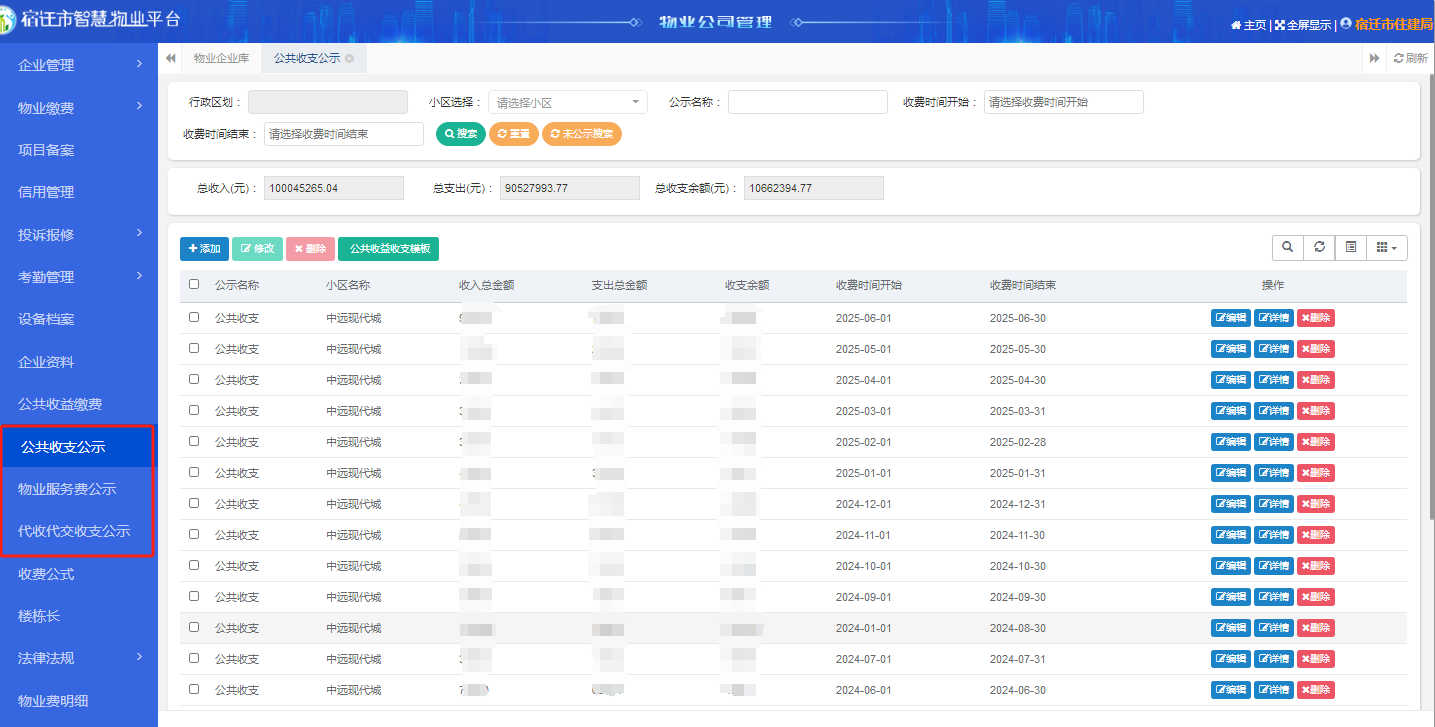View 详情 for the 2024-10-01 row
This screenshot has height=727, width=1435.
pyautogui.click(x=1274, y=566)
